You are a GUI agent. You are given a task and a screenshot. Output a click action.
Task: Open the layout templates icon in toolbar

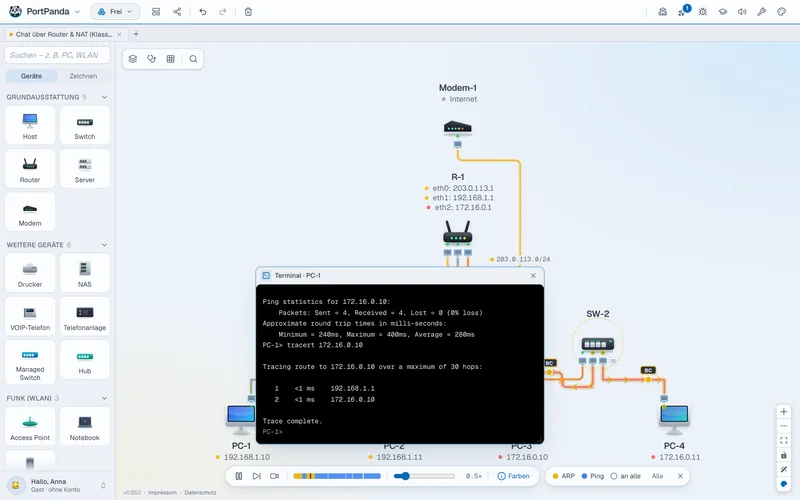point(156,12)
